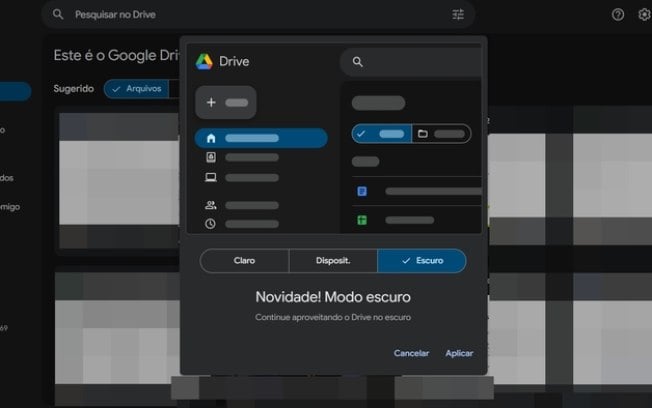
Task: Select the Escuro theme option
Action: click(x=422, y=261)
